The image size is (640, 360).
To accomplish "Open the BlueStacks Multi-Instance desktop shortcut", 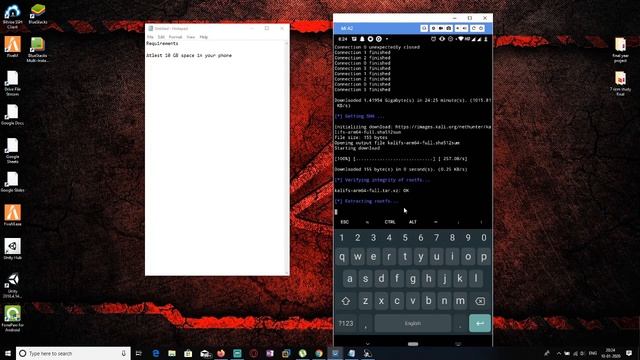I will [38, 50].
